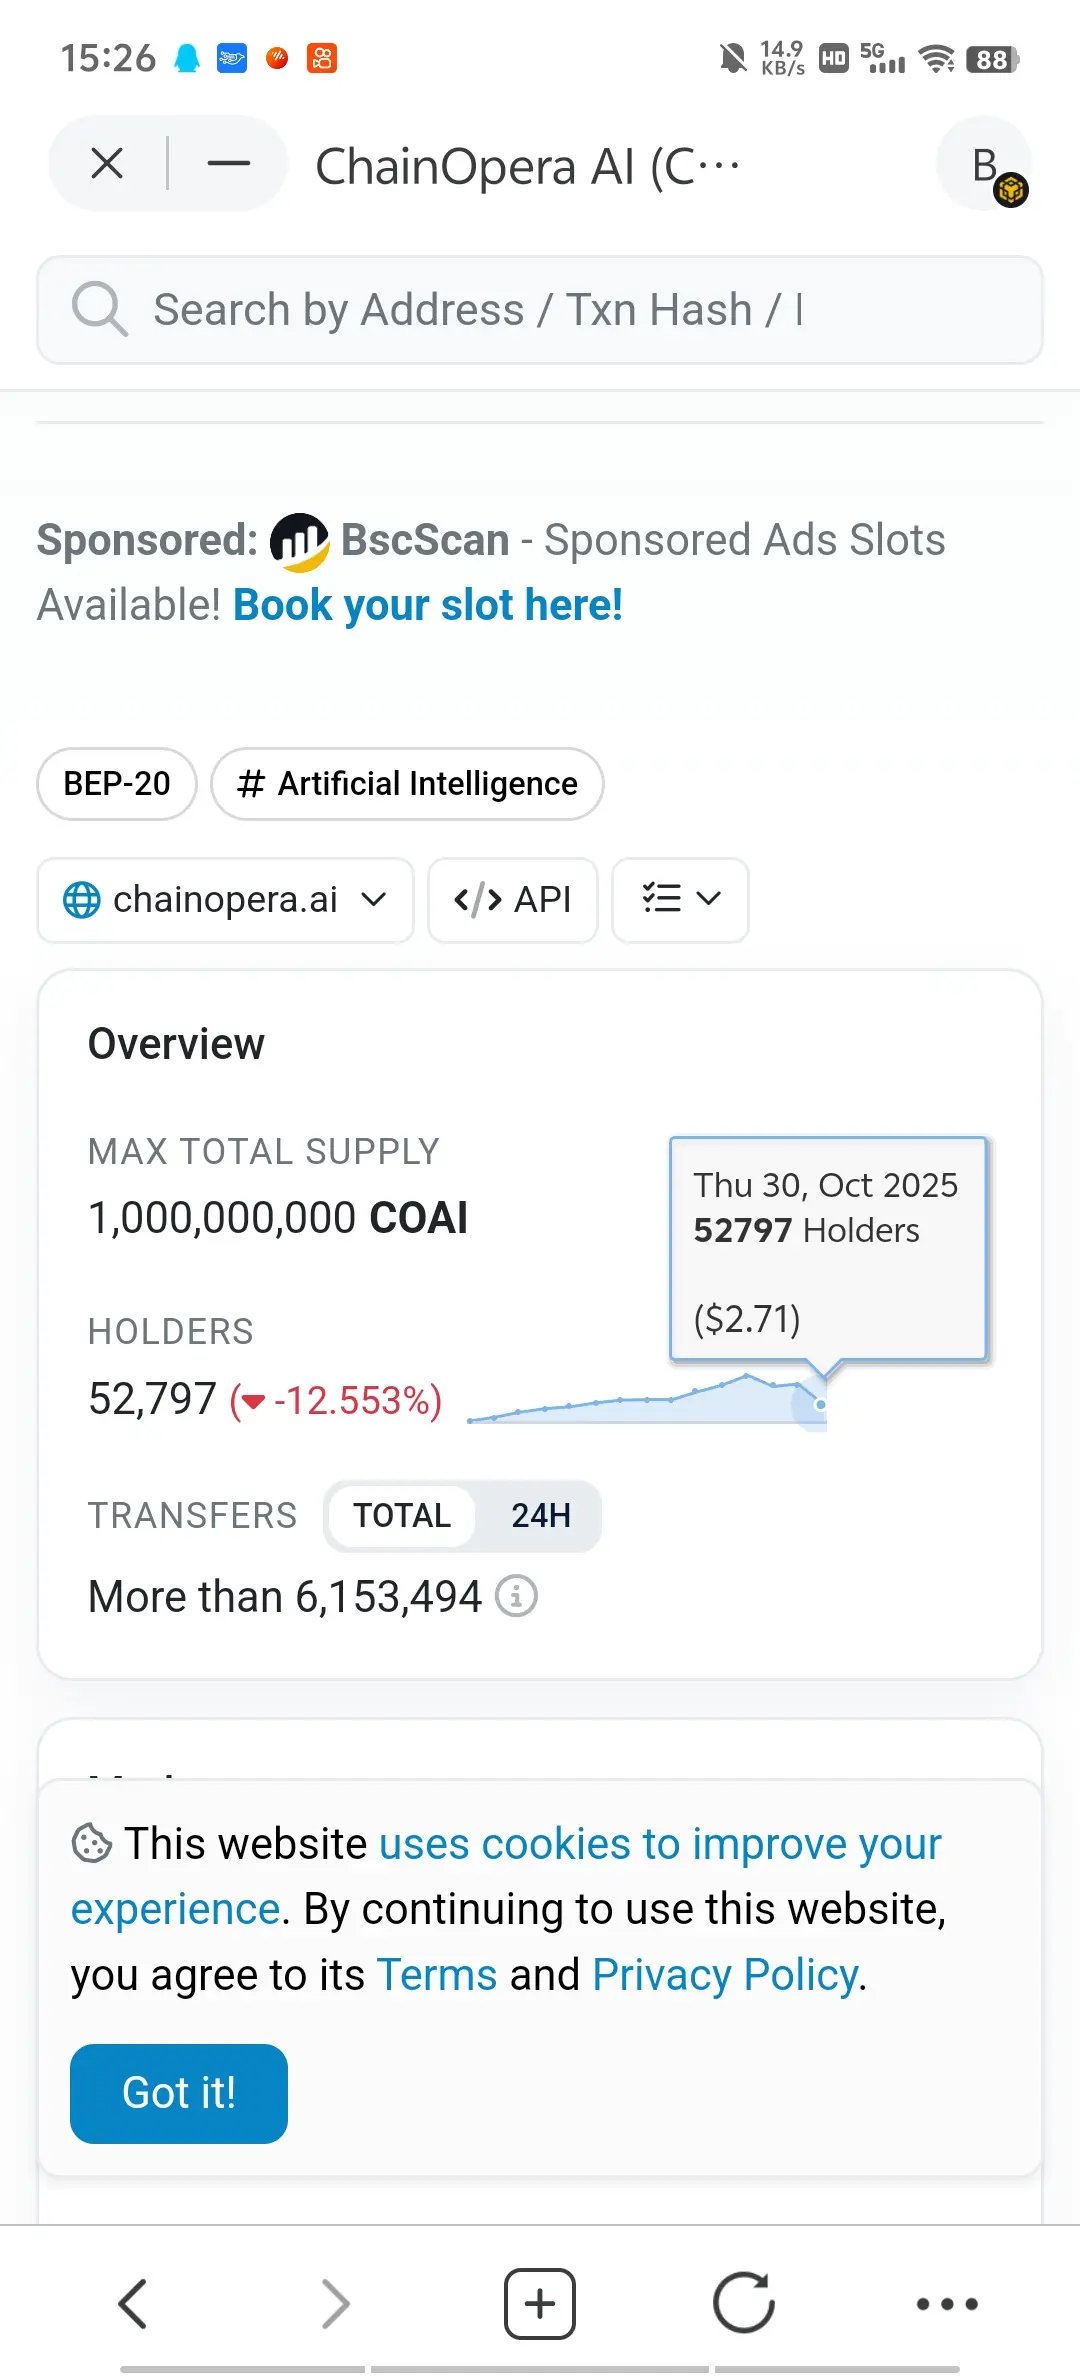Expand the chainopera.ai website dropdown

coord(225,900)
